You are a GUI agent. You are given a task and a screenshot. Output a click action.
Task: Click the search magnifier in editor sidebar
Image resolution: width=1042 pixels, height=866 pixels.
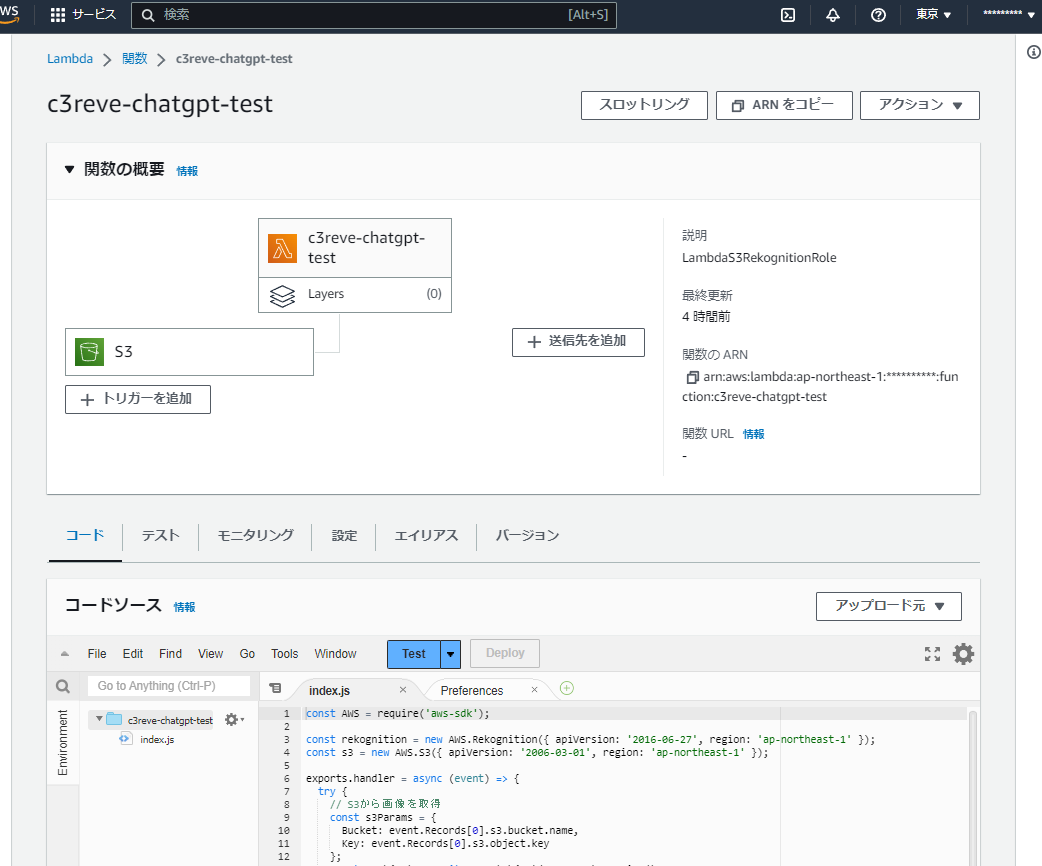[x=63, y=687]
